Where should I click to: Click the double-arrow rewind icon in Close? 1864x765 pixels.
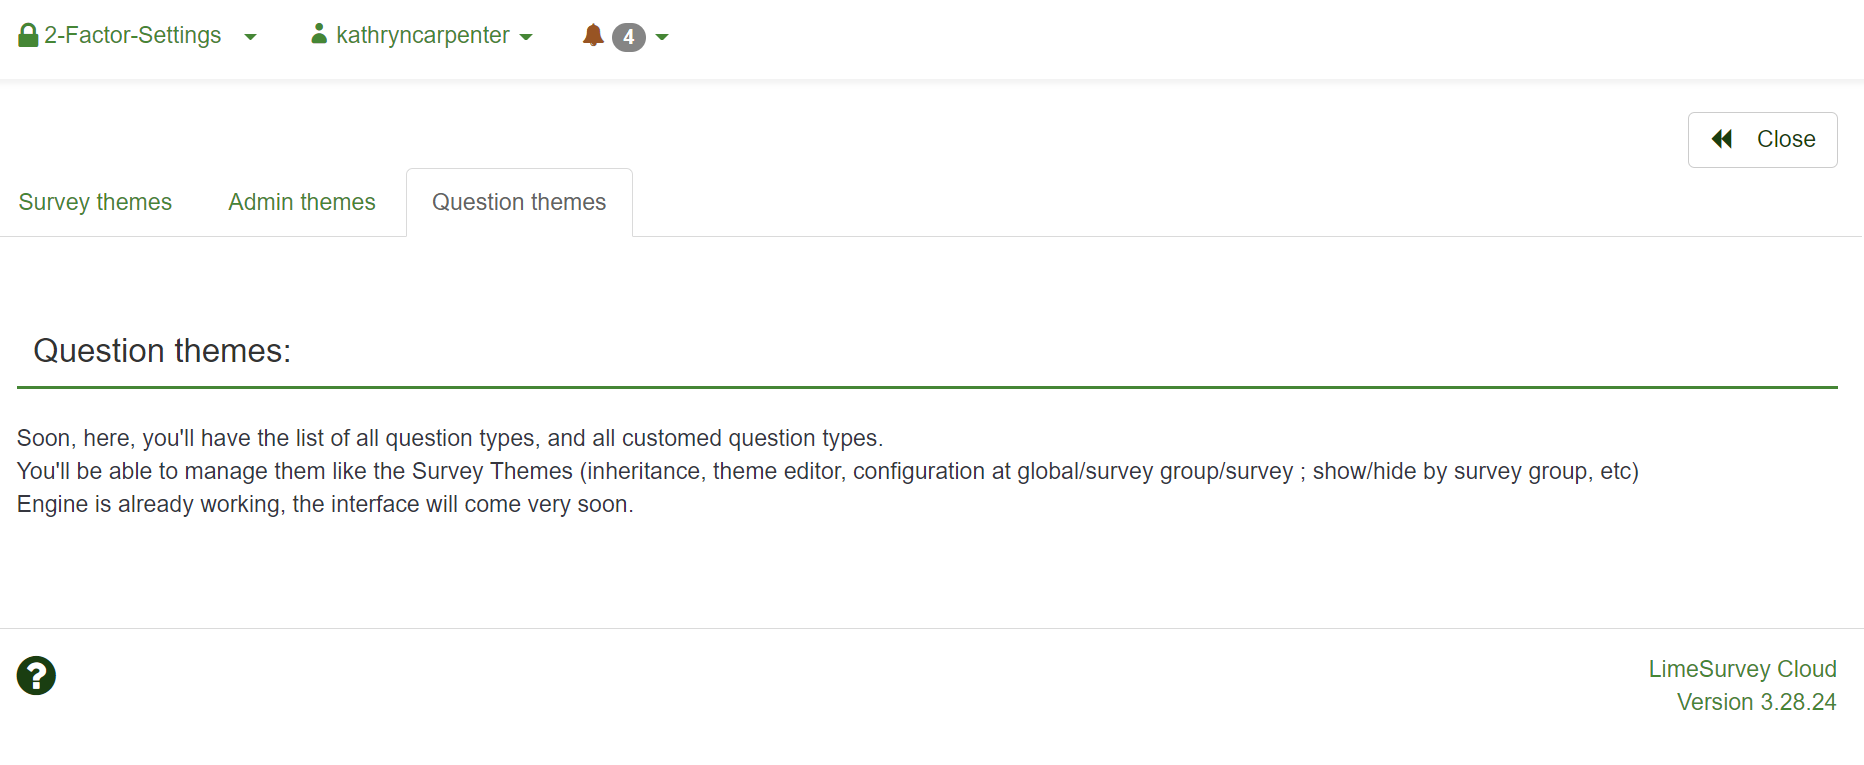(x=1722, y=139)
